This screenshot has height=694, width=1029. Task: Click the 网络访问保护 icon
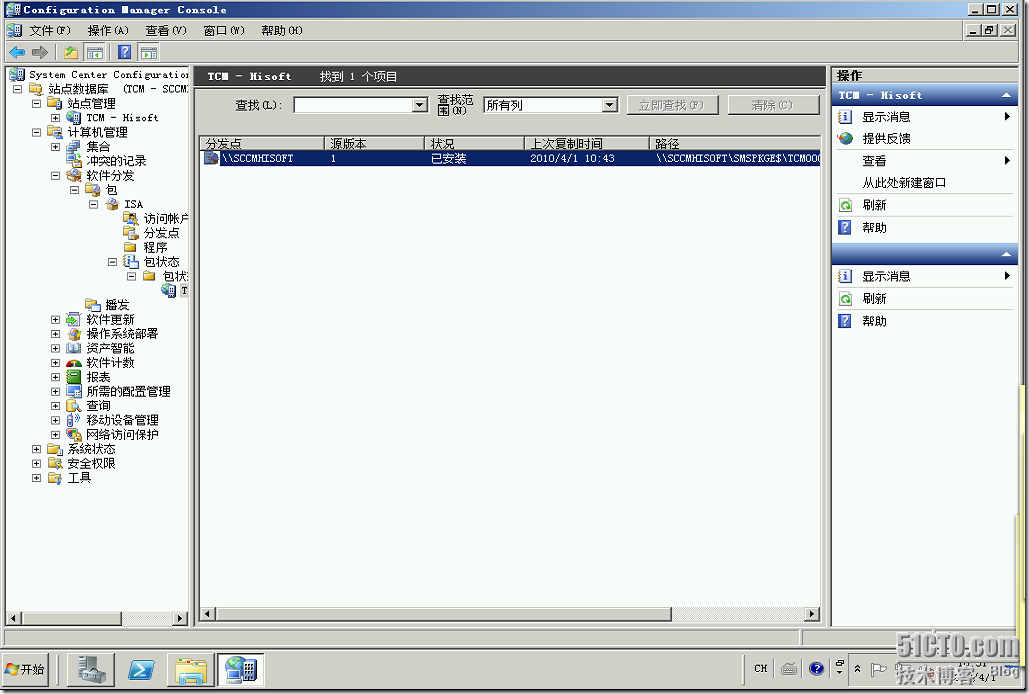click(74, 435)
